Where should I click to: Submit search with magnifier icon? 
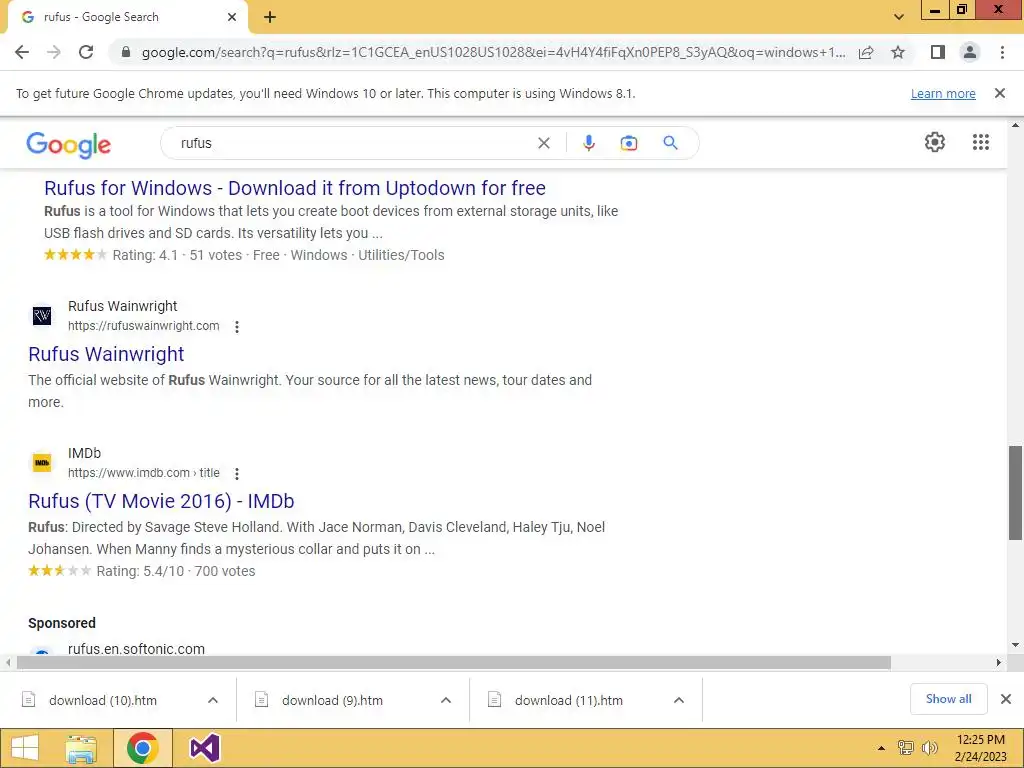tap(670, 143)
